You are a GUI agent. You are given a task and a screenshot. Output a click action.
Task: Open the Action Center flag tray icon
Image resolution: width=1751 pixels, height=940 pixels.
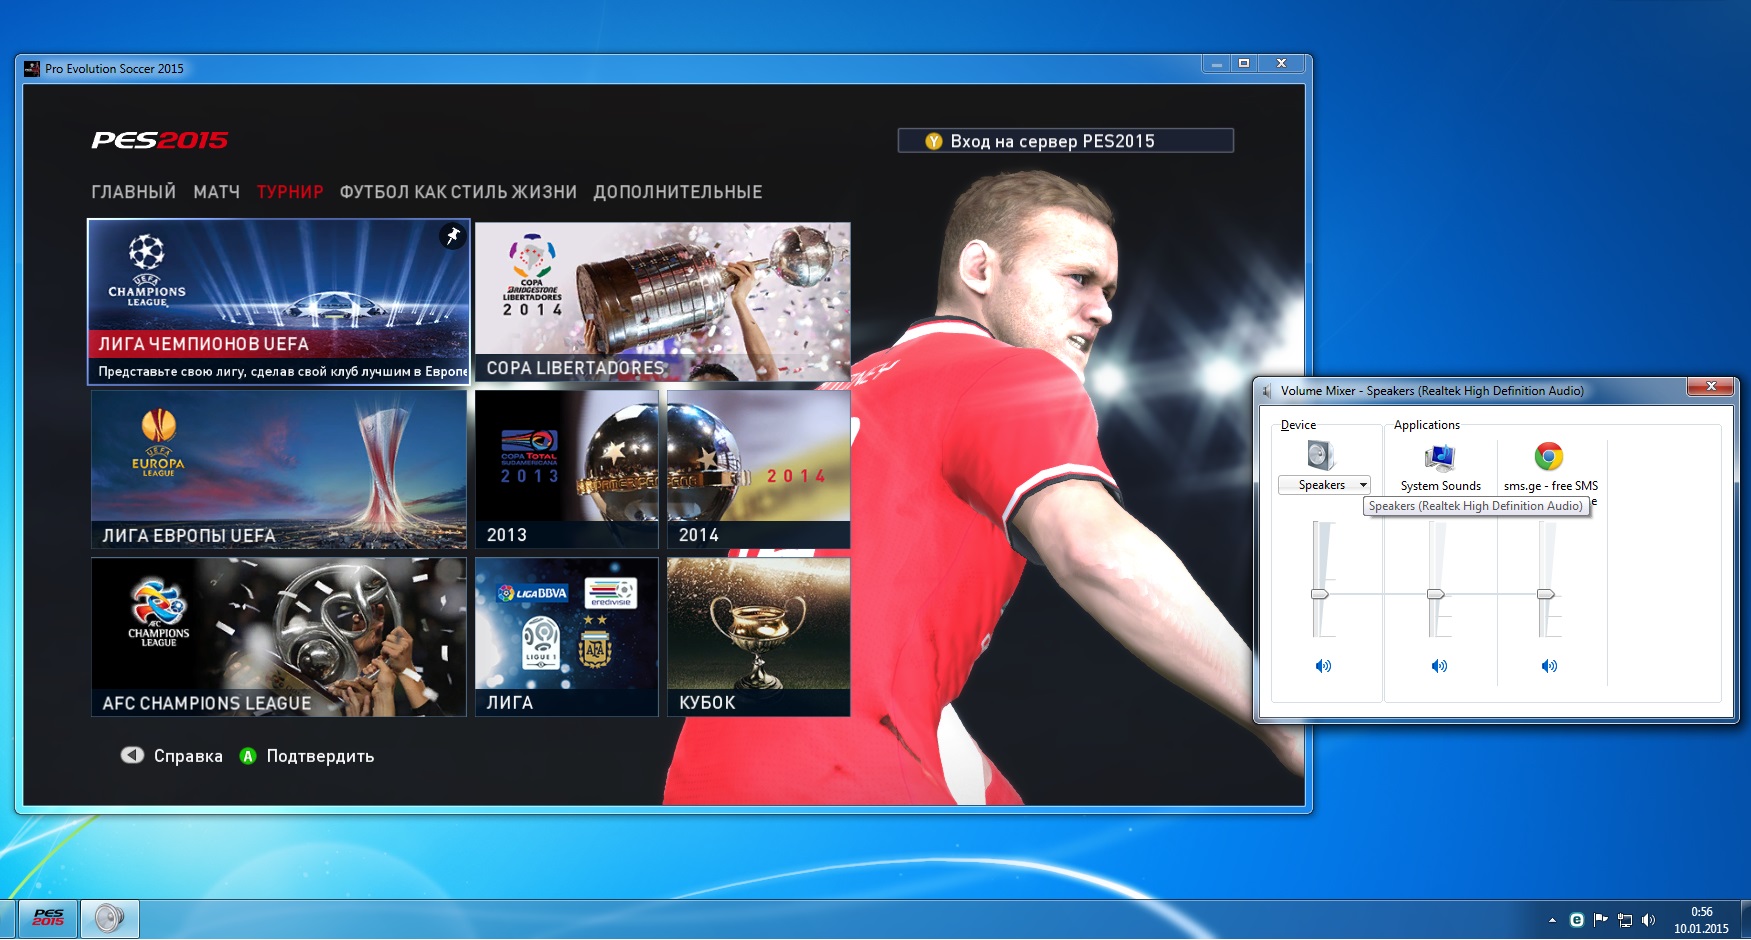point(1601,919)
